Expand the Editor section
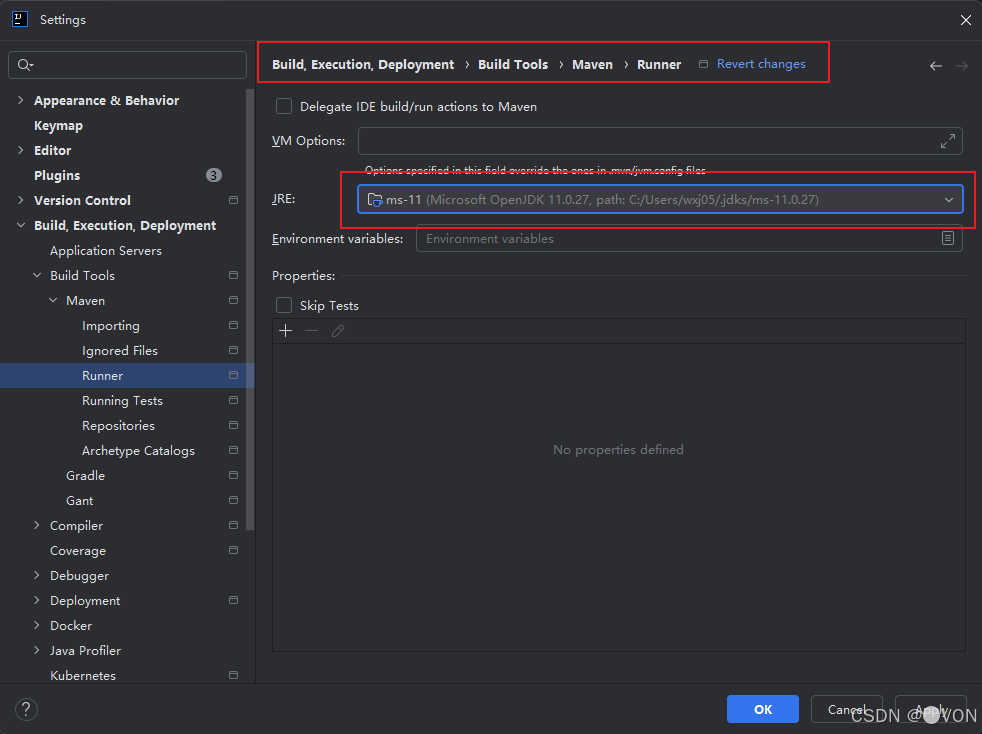Viewport: 982px width, 734px height. pos(21,150)
